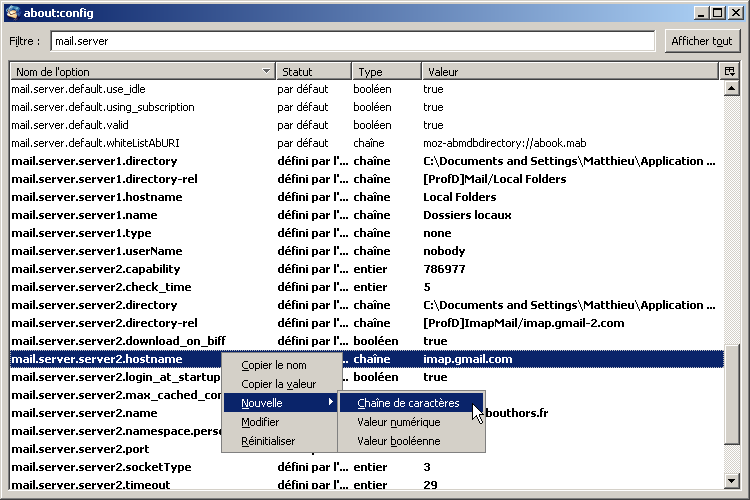Click the sort arrow on Nom de l'option

pos(266,72)
